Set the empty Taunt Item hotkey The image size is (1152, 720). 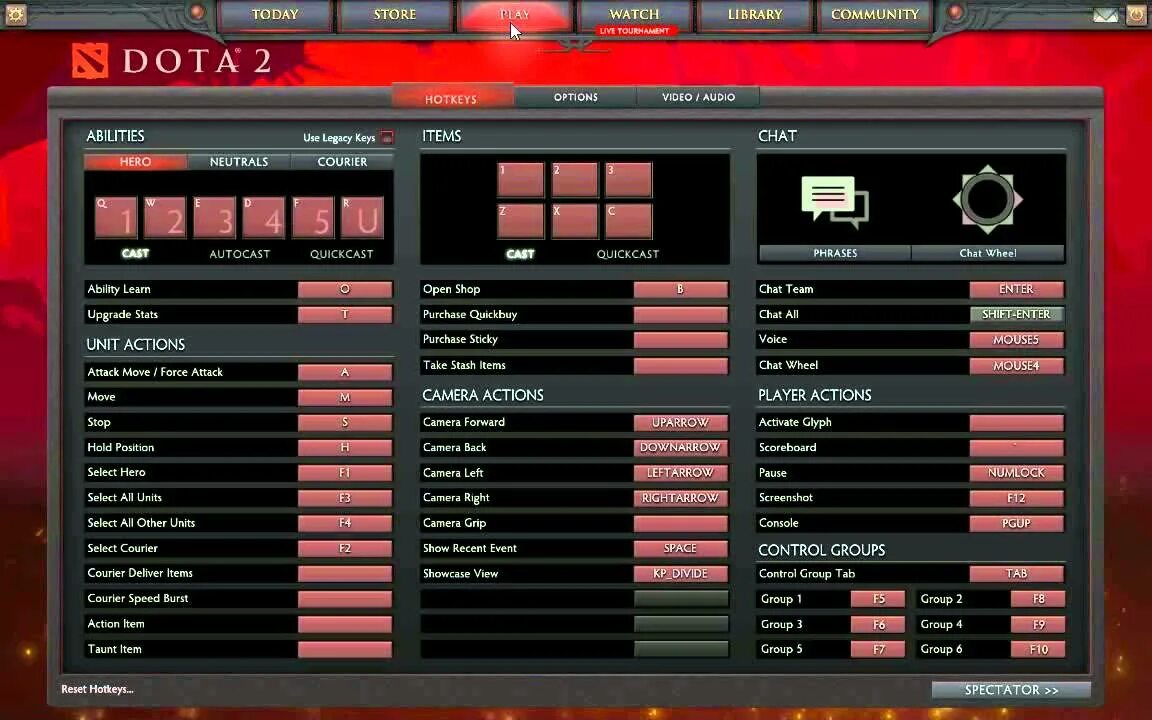pos(345,649)
